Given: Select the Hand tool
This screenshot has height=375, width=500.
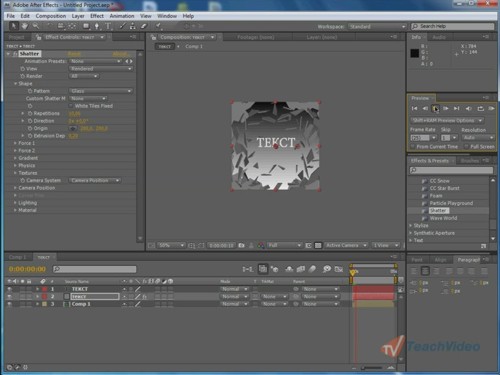Looking at the screenshot, I should (x=25, y=26).
